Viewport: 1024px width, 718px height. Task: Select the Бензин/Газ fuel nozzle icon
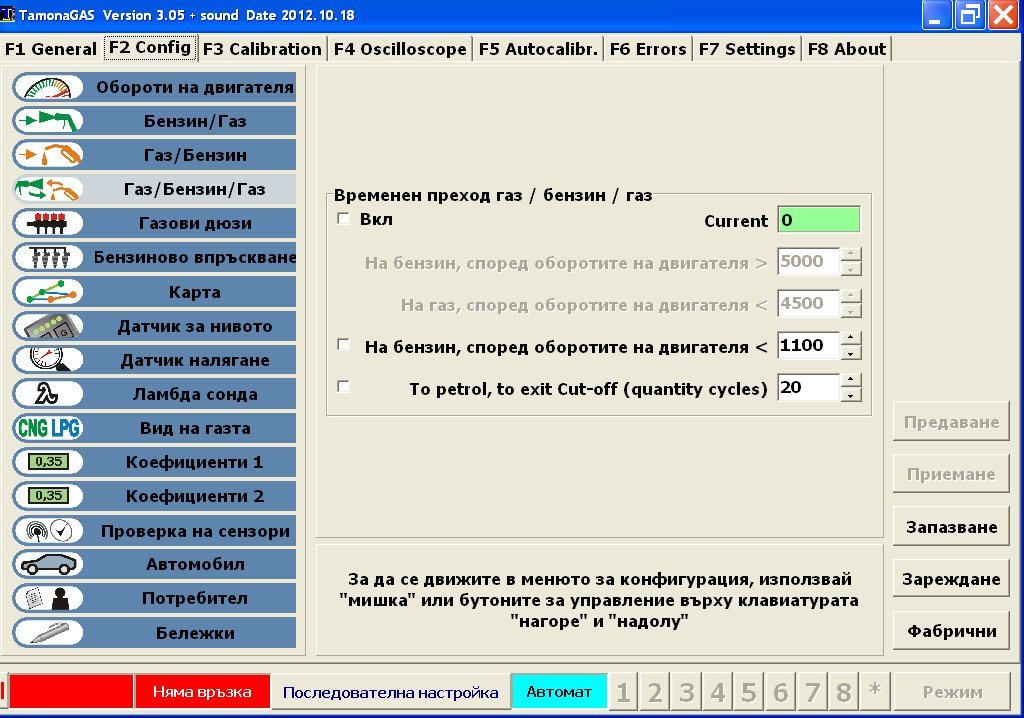click(x=48, y=121)
